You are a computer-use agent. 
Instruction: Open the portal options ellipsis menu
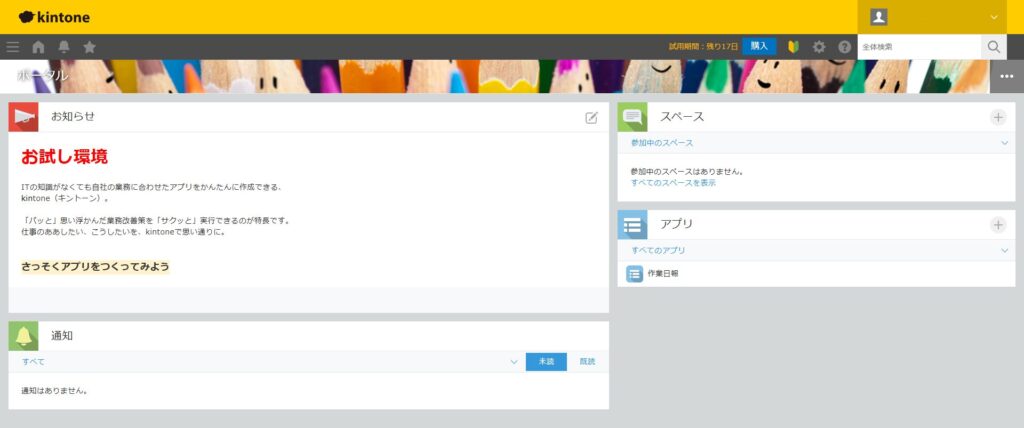[x=1006, y=77]
